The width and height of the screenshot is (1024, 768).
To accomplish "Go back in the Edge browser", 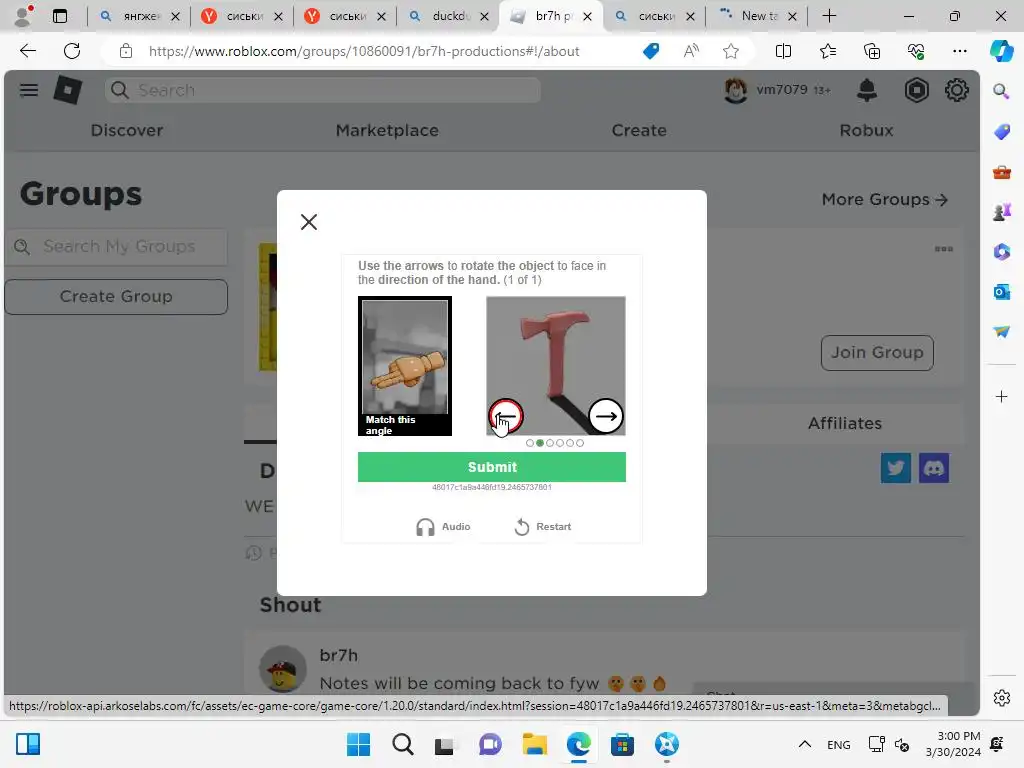I will [x=27, y=51].
